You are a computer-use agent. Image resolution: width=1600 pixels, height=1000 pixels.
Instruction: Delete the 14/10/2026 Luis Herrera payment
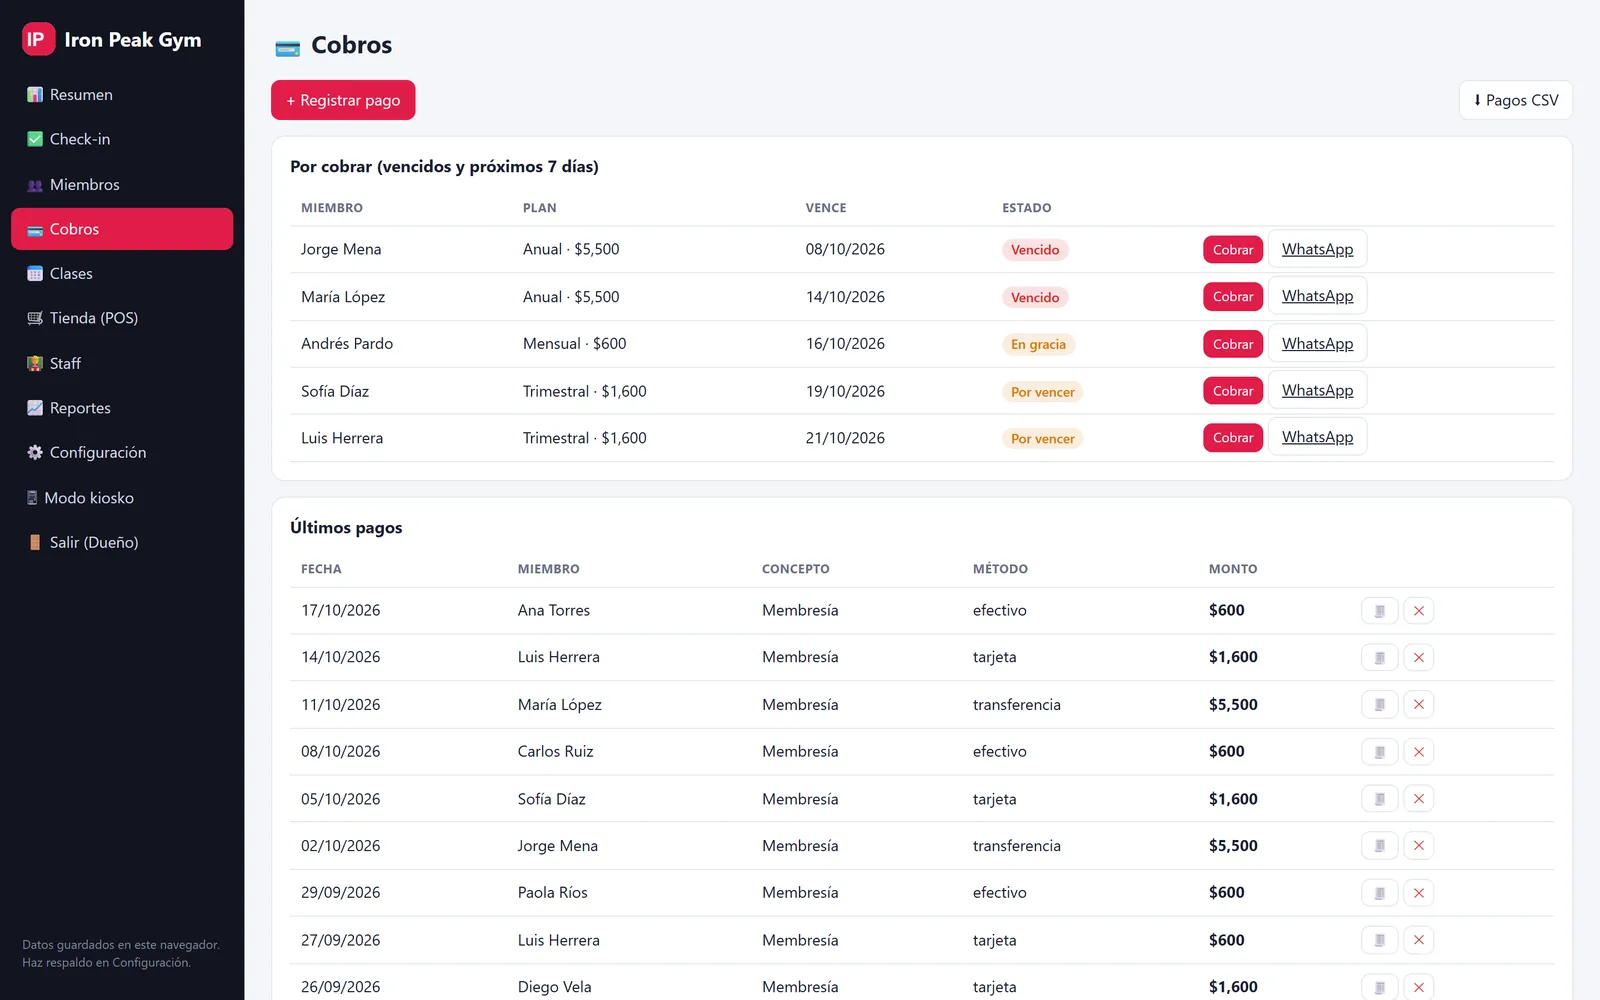1418,658
